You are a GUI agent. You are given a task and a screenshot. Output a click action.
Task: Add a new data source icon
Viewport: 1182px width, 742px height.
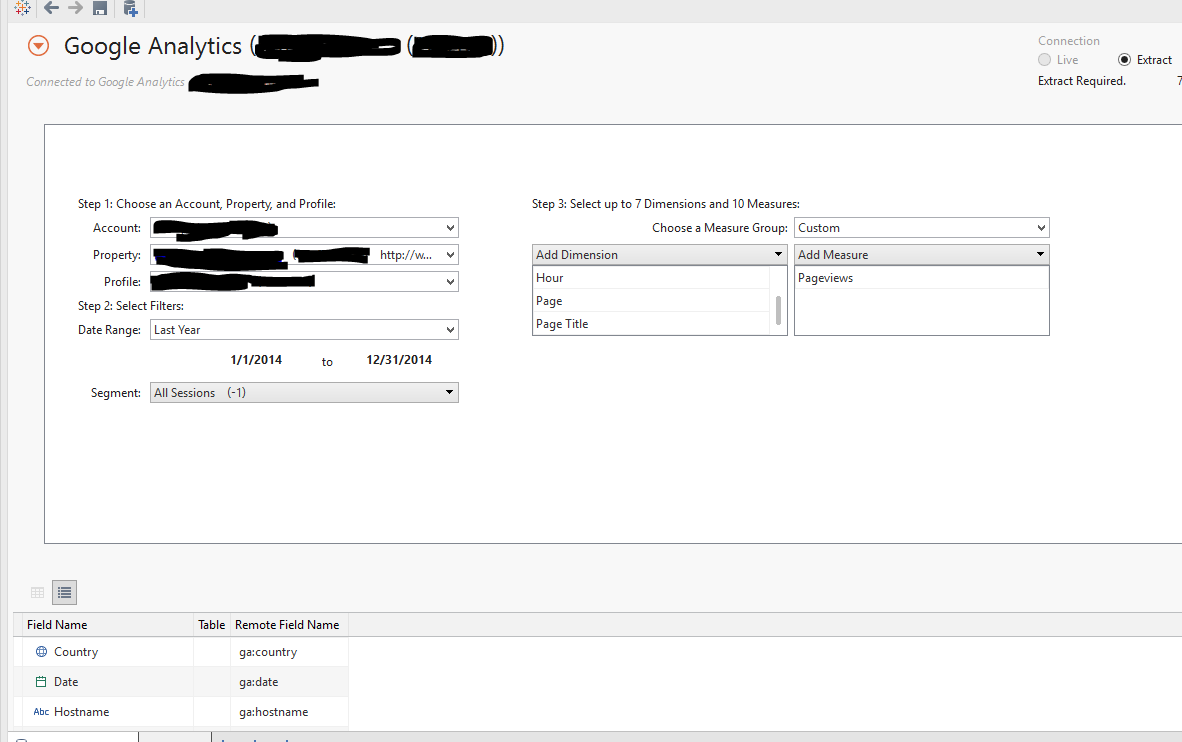pos(130,8)
